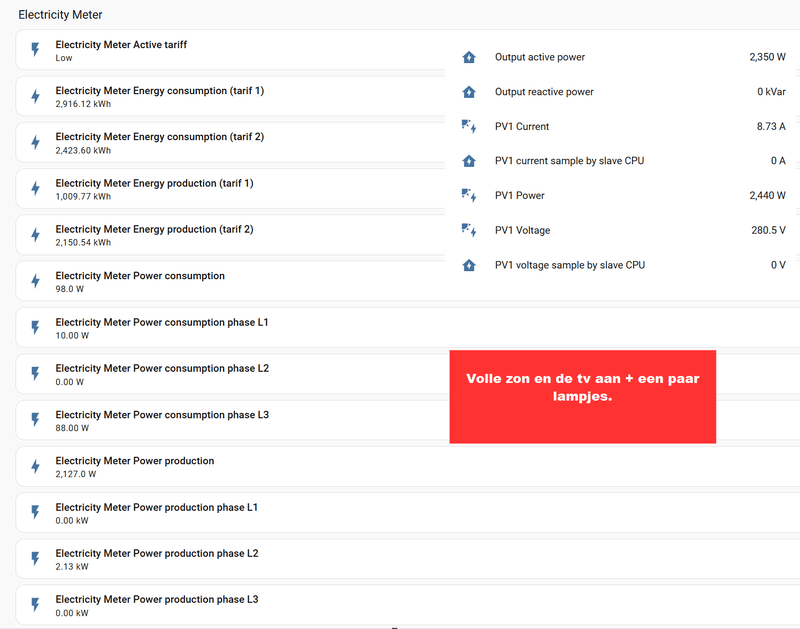The height and width of the screenshot is (629, 800).
Task: Click the solar icon beside PV1 Current
Action: 469,127
